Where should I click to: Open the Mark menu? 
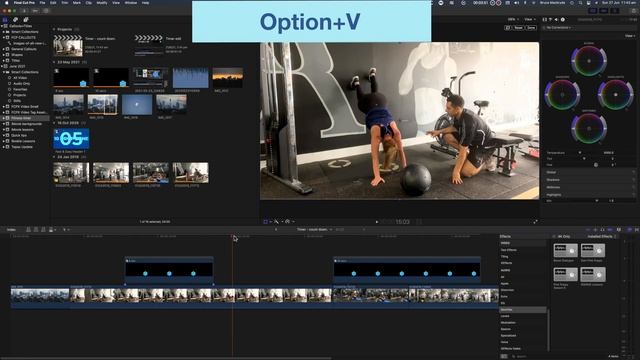click(76, 3)
